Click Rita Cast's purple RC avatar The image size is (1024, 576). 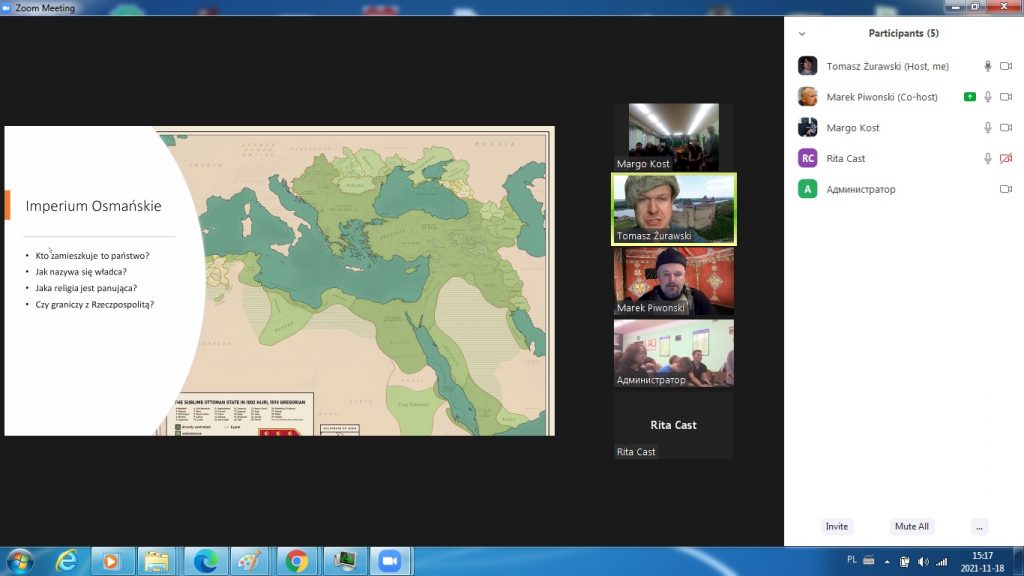tap(807, 158)
